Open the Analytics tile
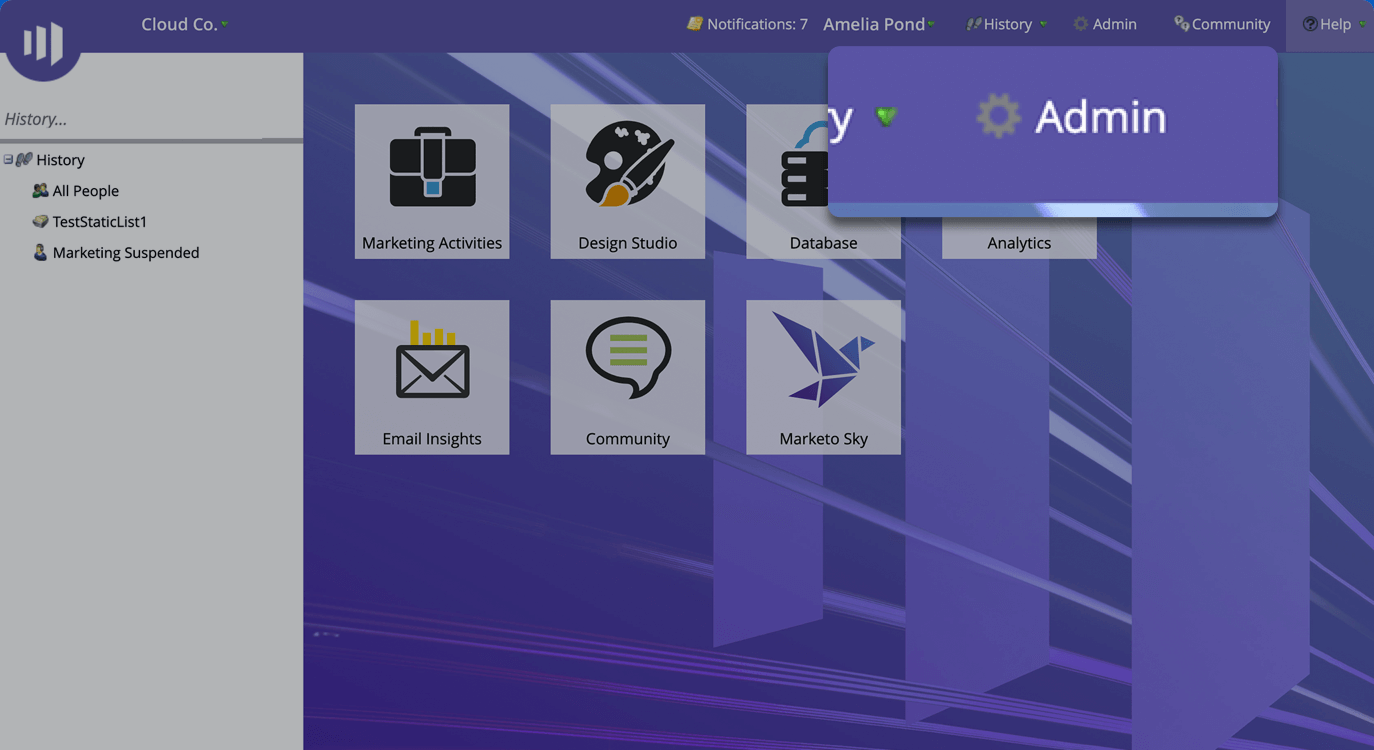1374x750 pixels. pos(1019,238)
